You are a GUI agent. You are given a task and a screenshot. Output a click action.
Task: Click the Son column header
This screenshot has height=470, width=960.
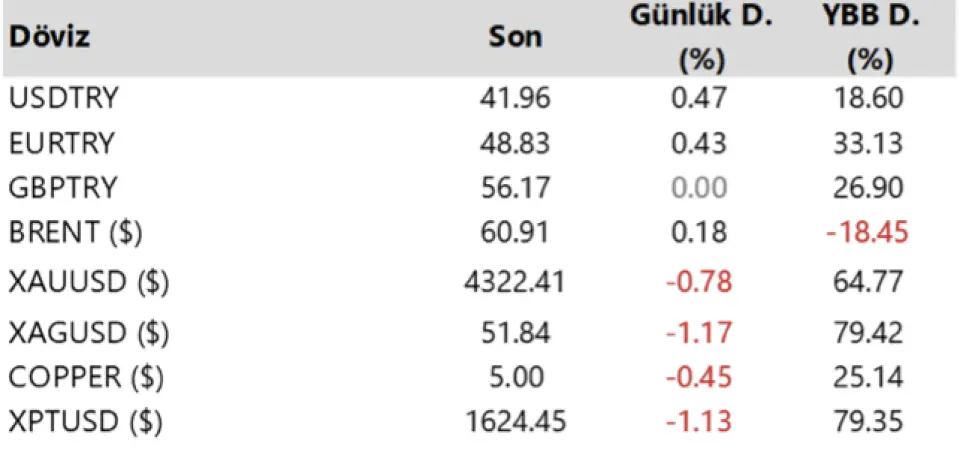point(516,38)
